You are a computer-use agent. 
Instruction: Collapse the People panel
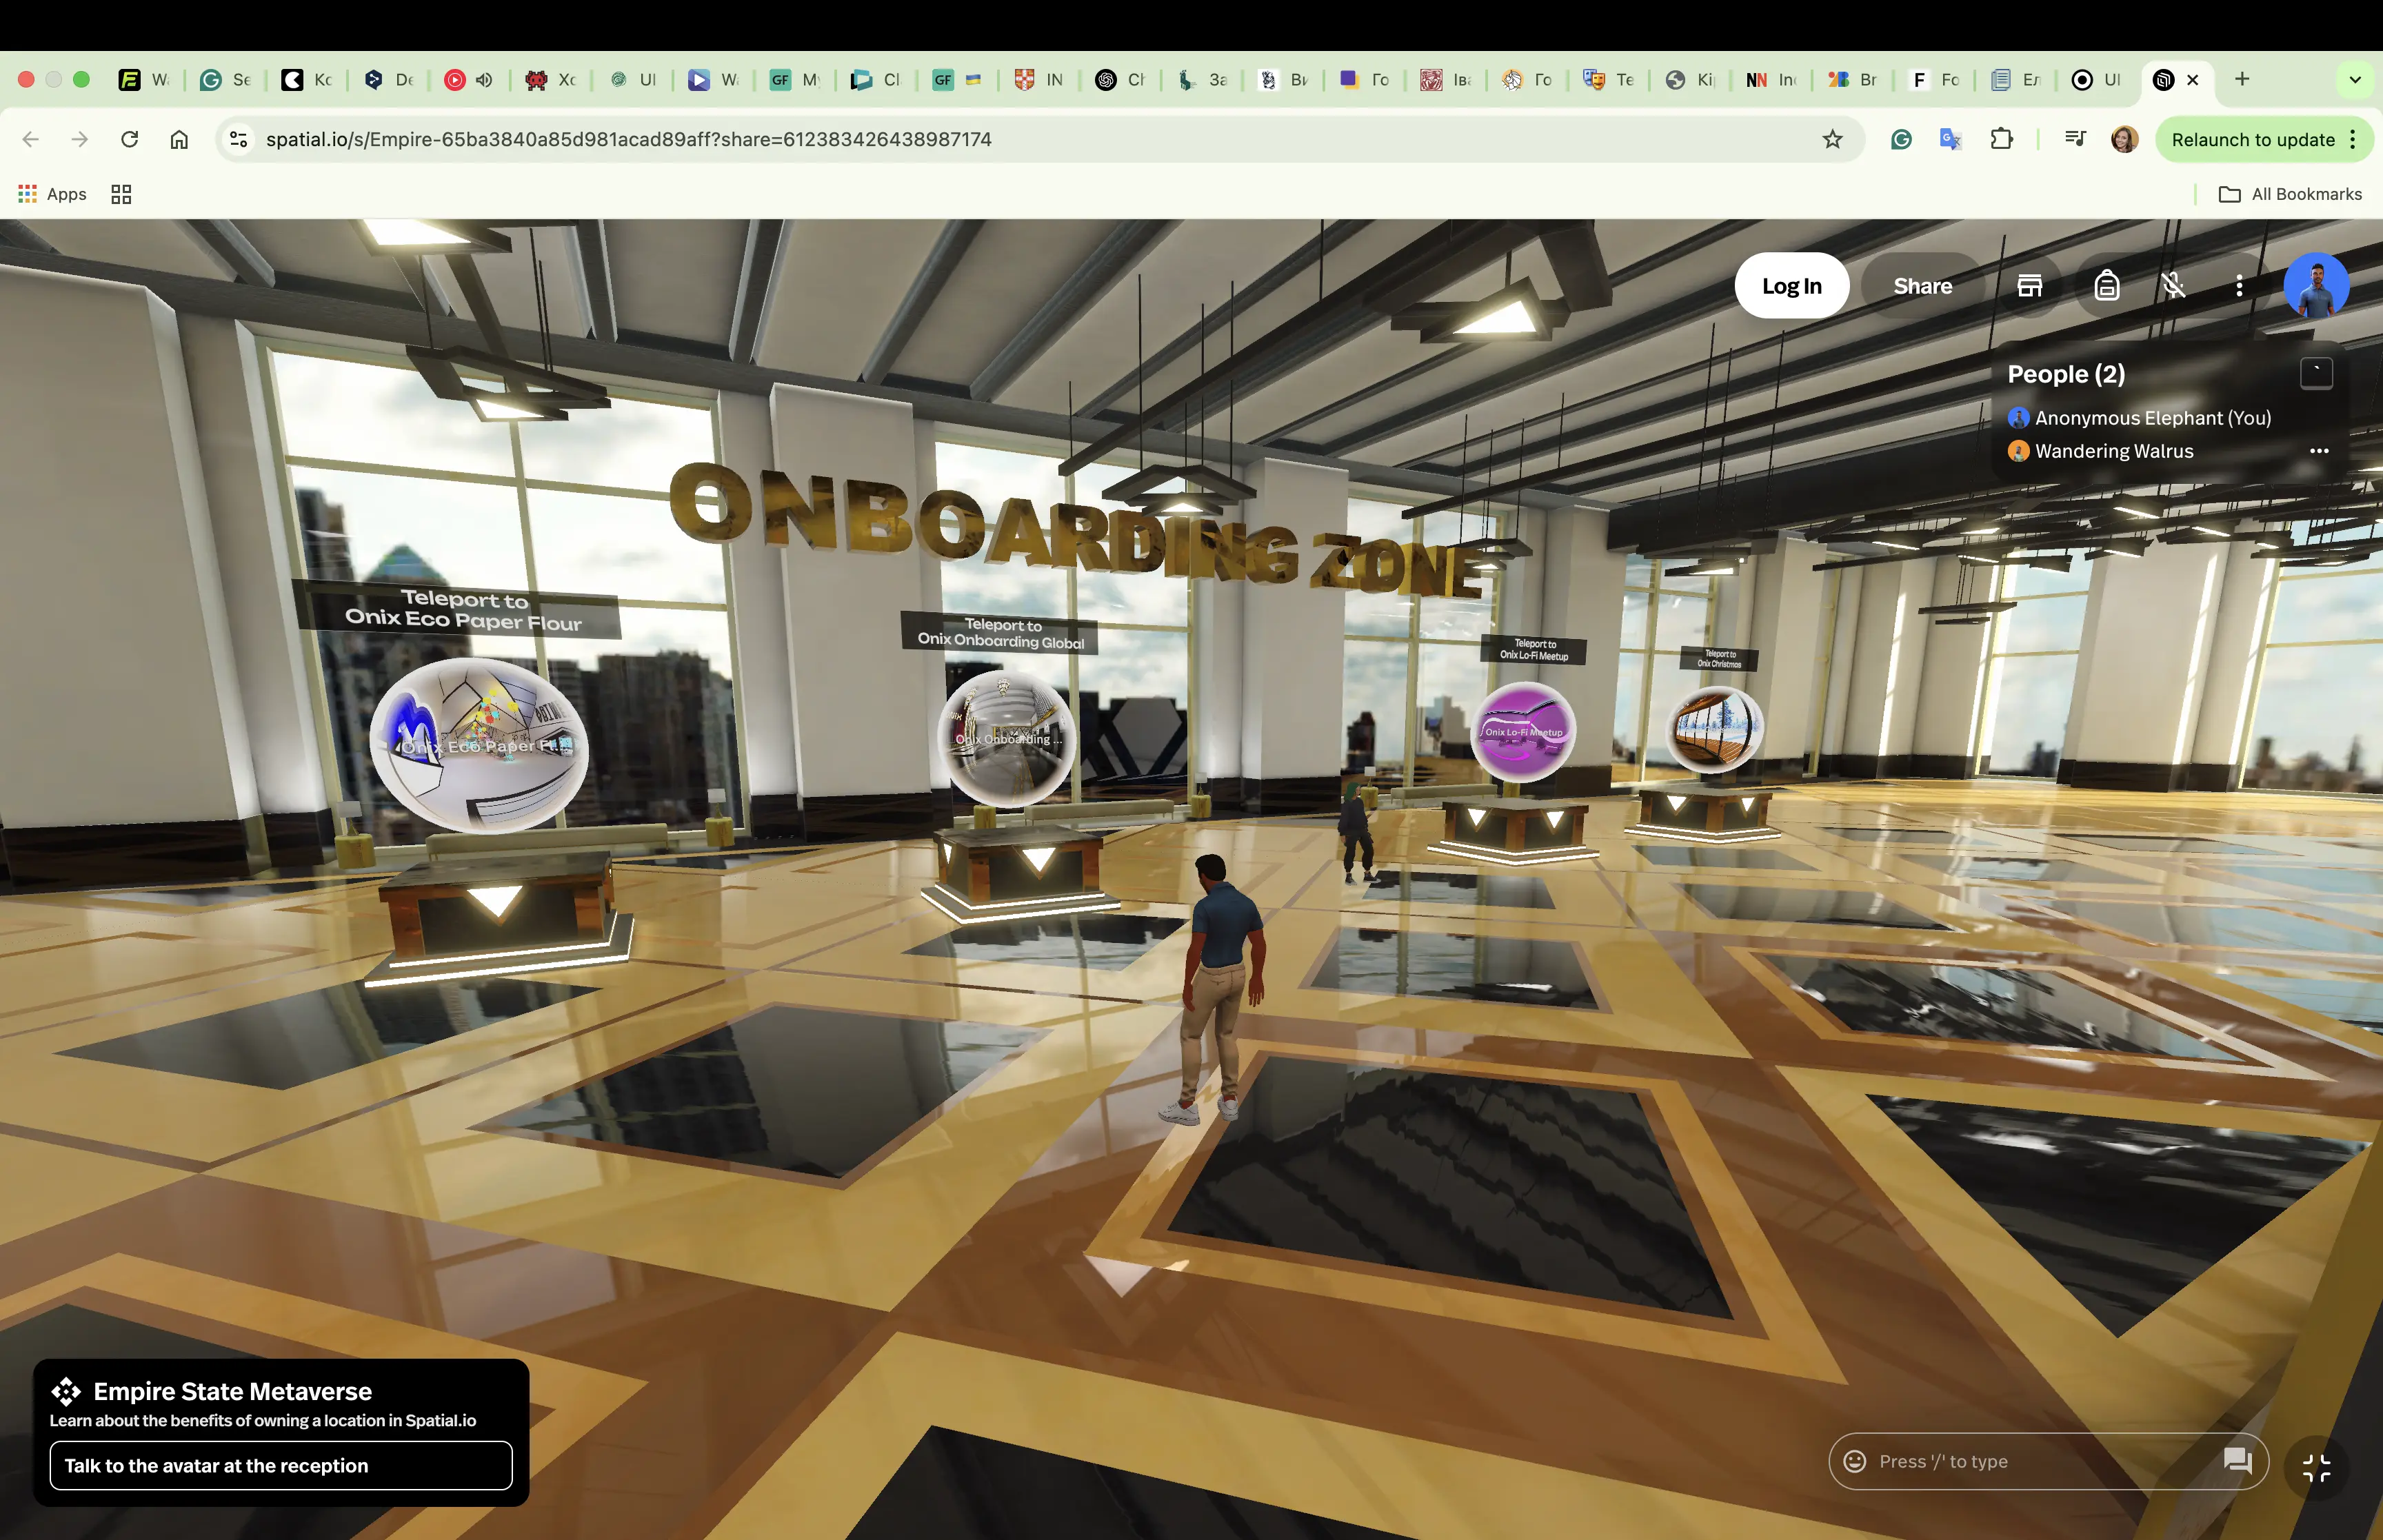[2316, 373]
